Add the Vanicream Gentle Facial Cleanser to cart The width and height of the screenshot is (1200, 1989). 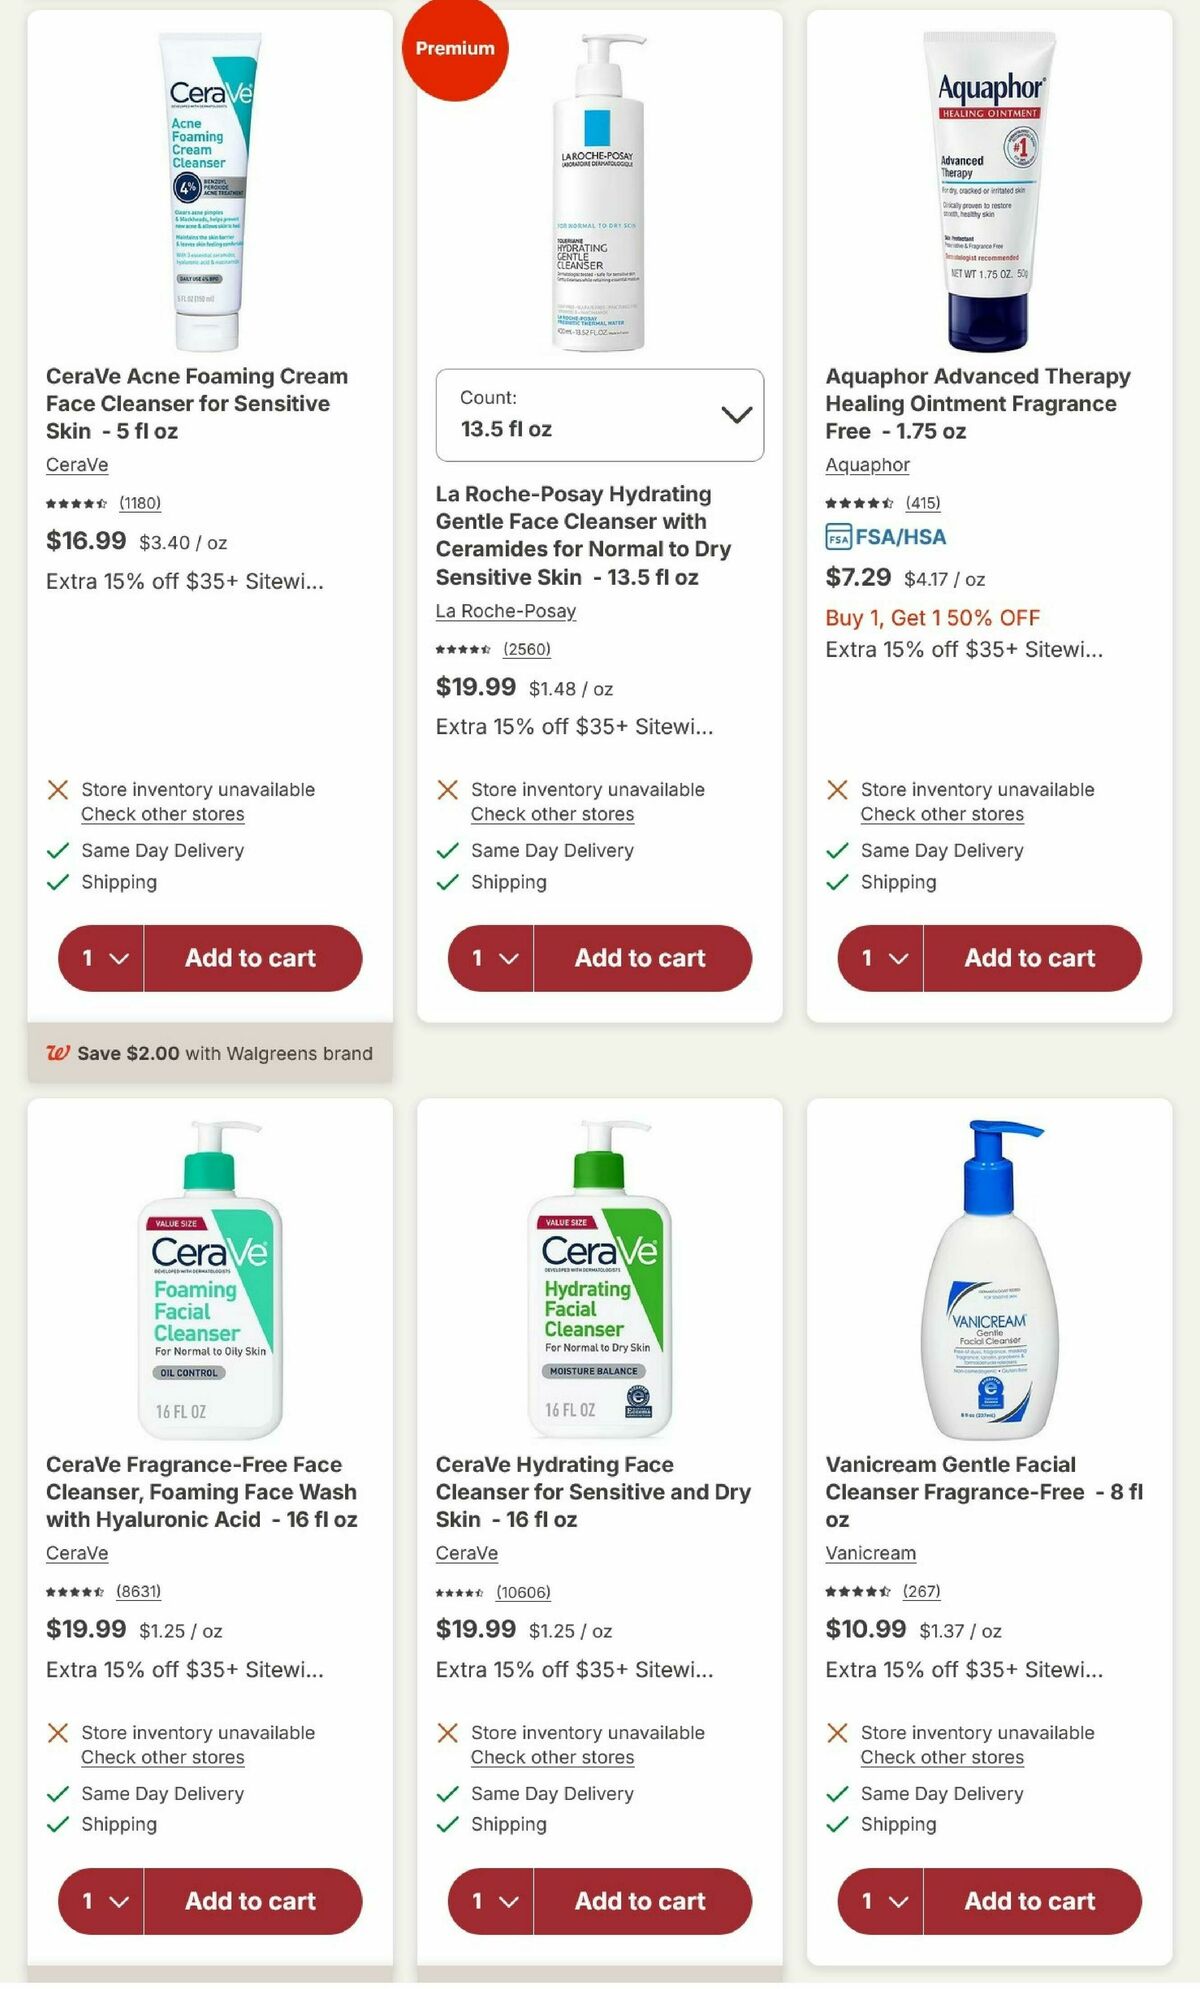tap(1031, 1901)
